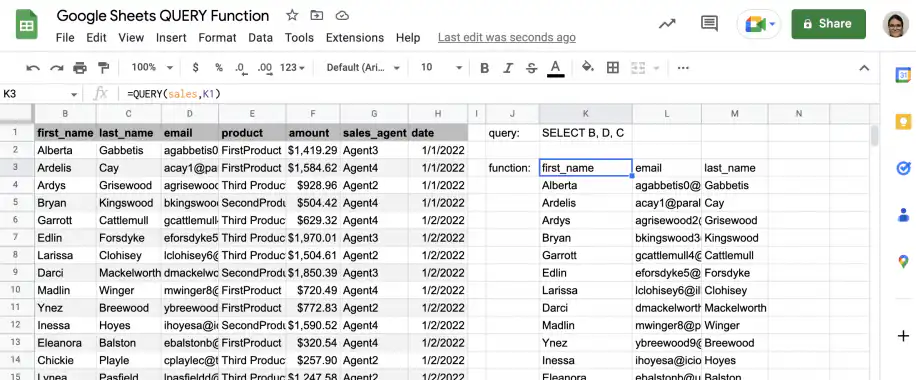This screenshot has width=916, height=380.
Task: Click the redo arrow
Action: click(x=57, y=68)
